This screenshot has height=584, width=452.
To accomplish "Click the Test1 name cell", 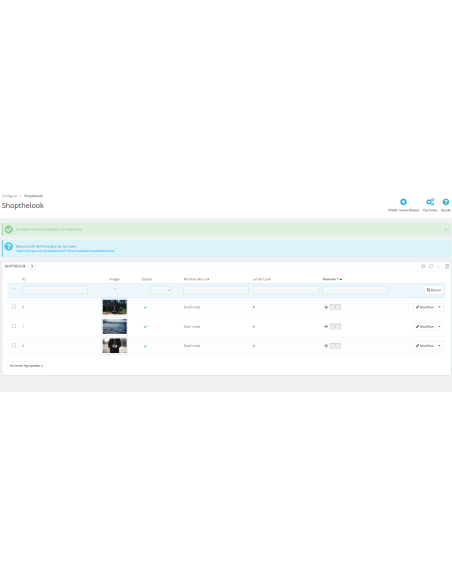I will coord(192,327).
